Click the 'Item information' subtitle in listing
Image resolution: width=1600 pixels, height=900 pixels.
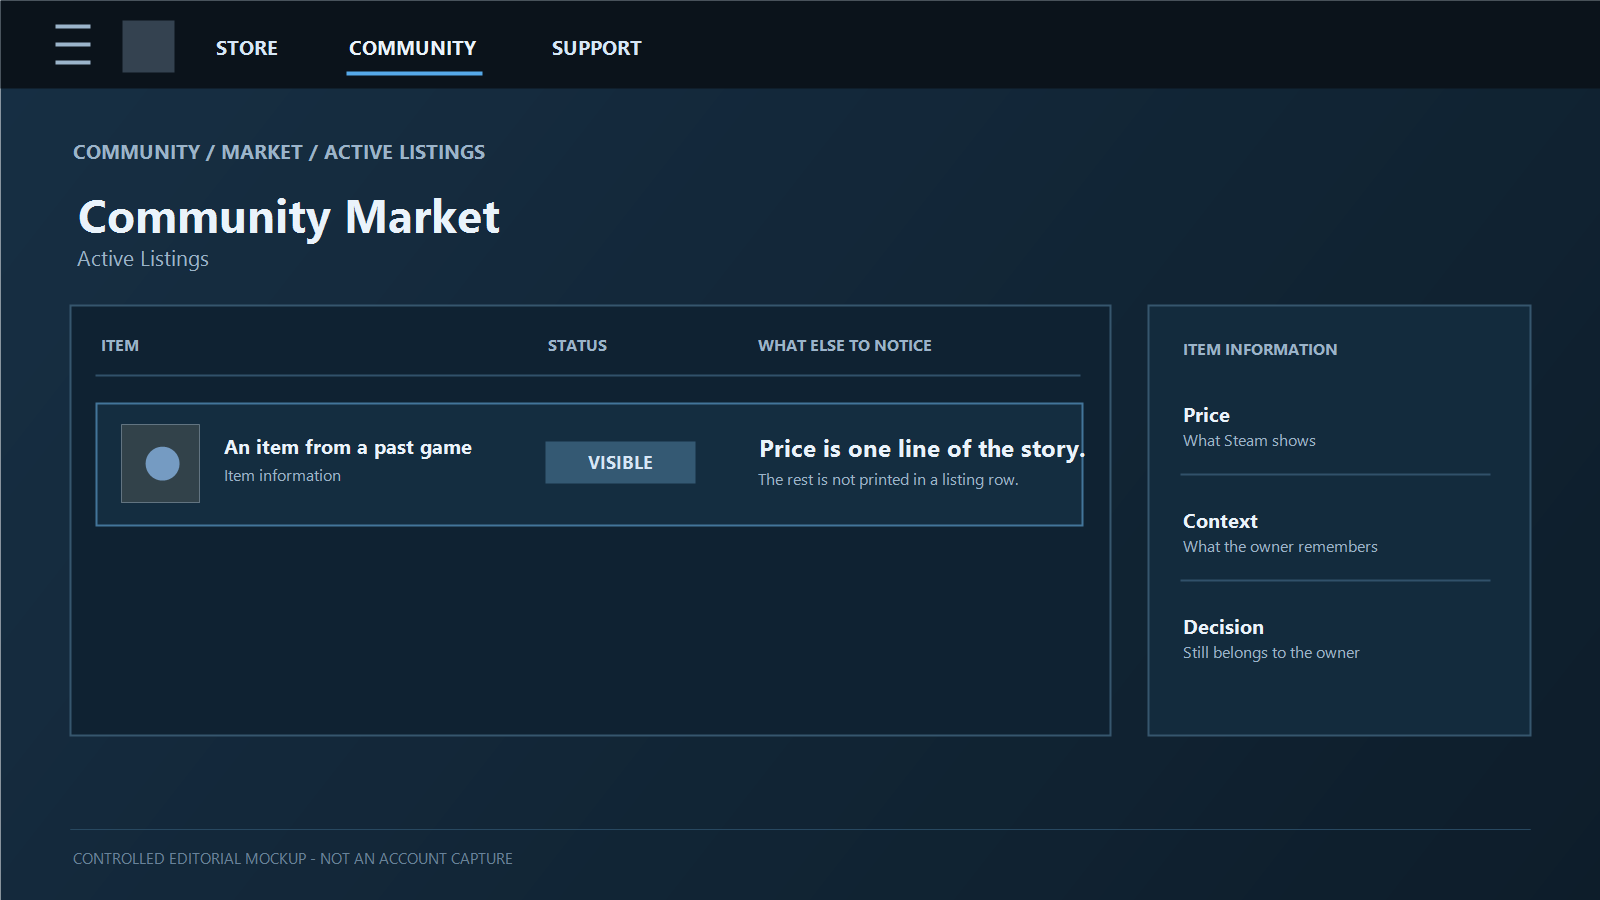(x=282, y=476)
